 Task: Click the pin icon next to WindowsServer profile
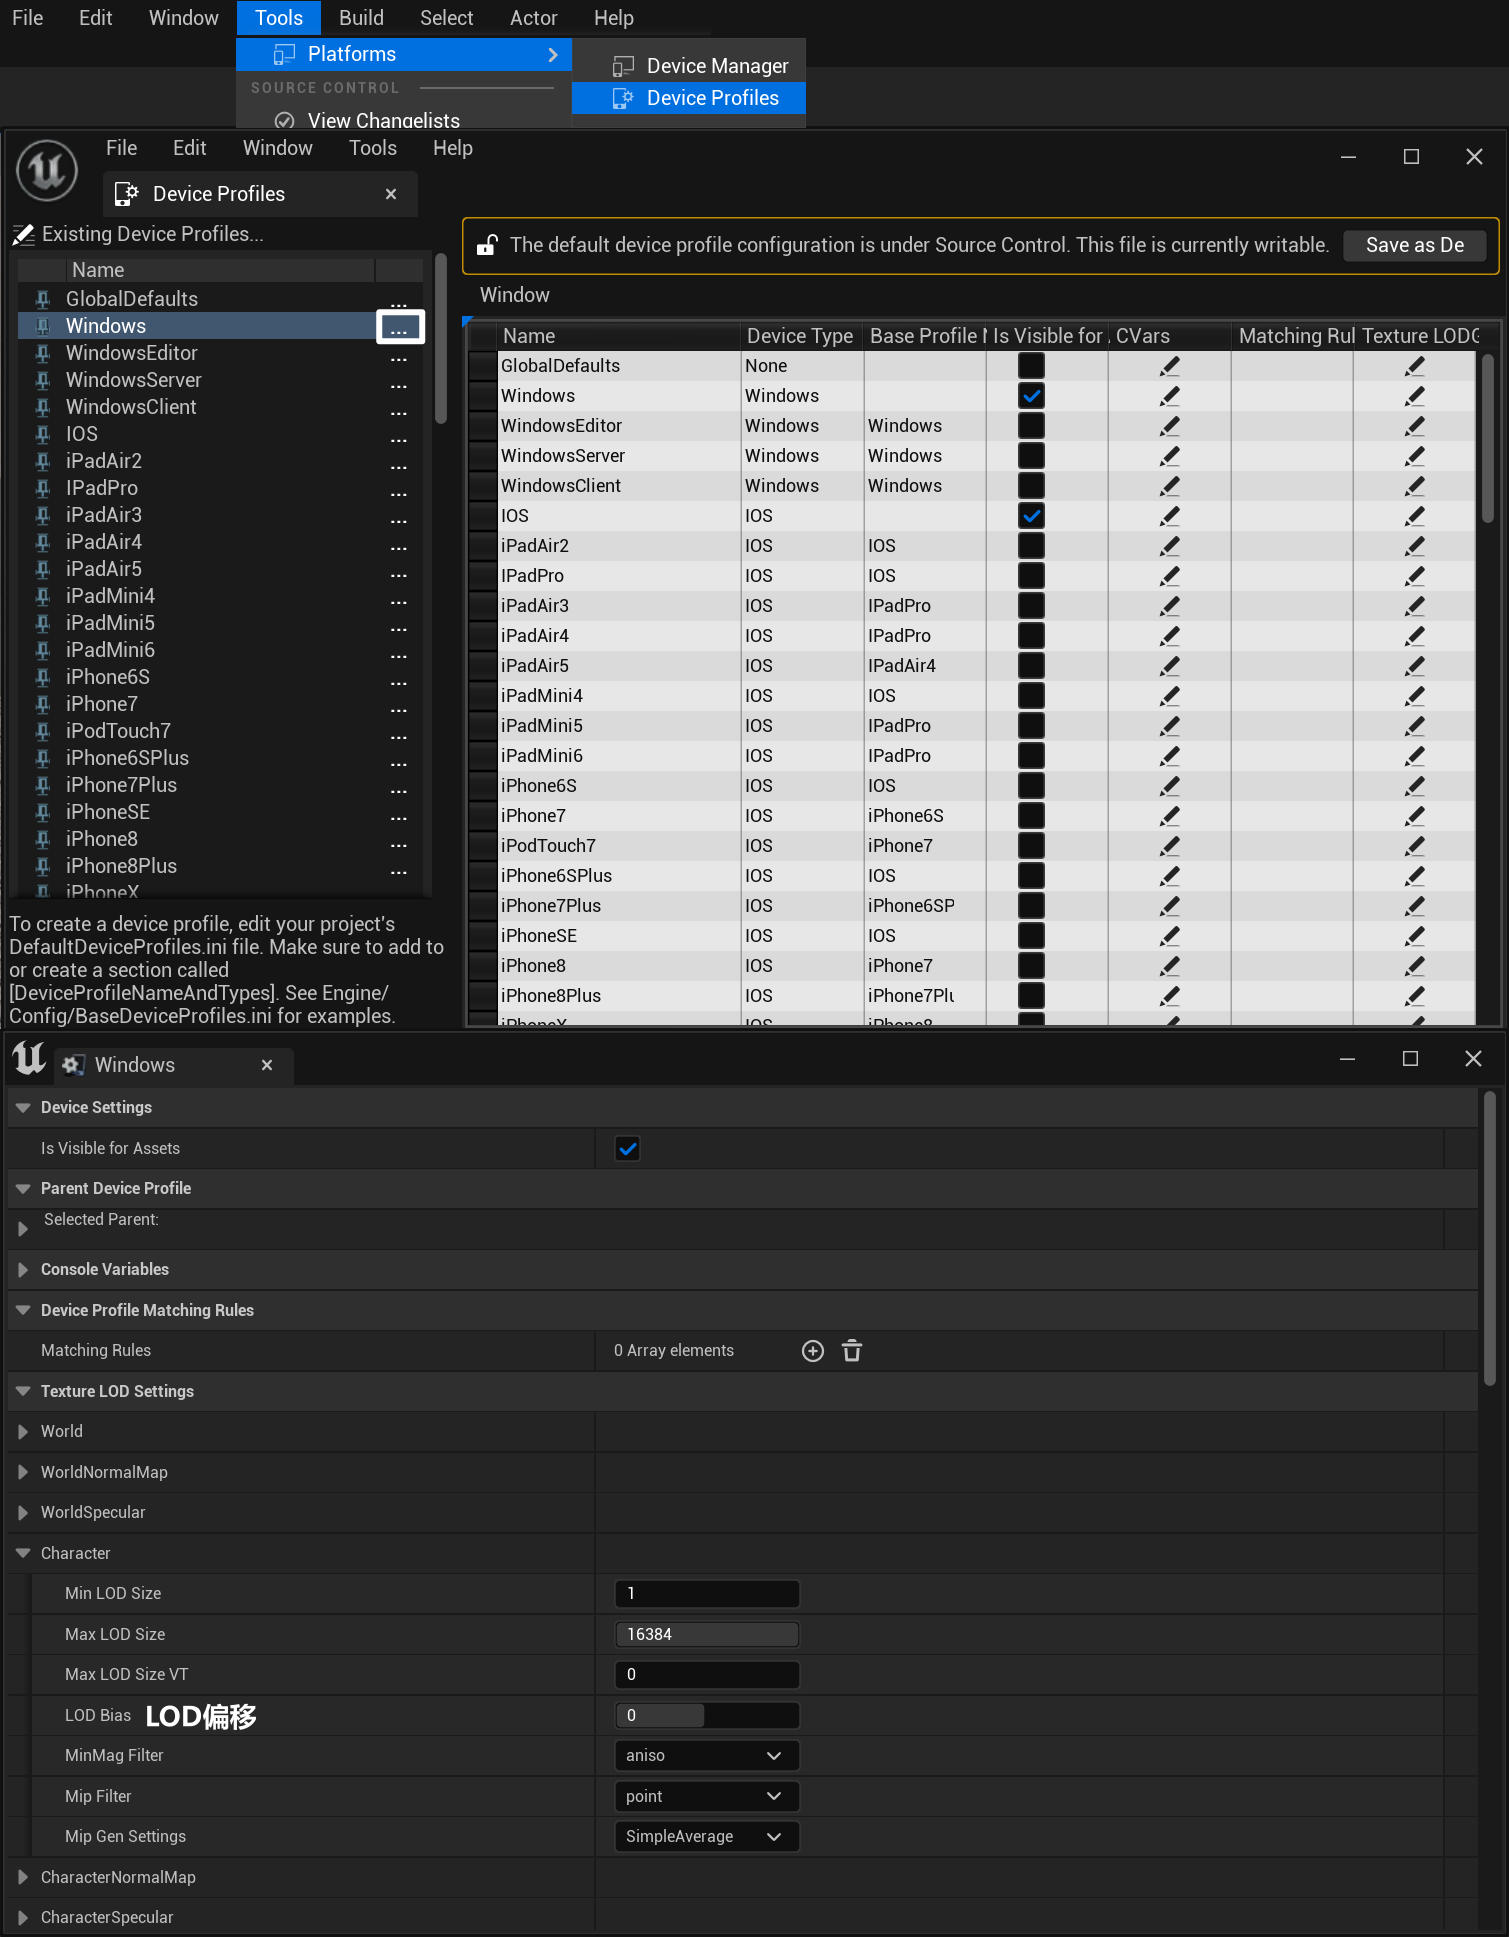[x=43, y=380]
